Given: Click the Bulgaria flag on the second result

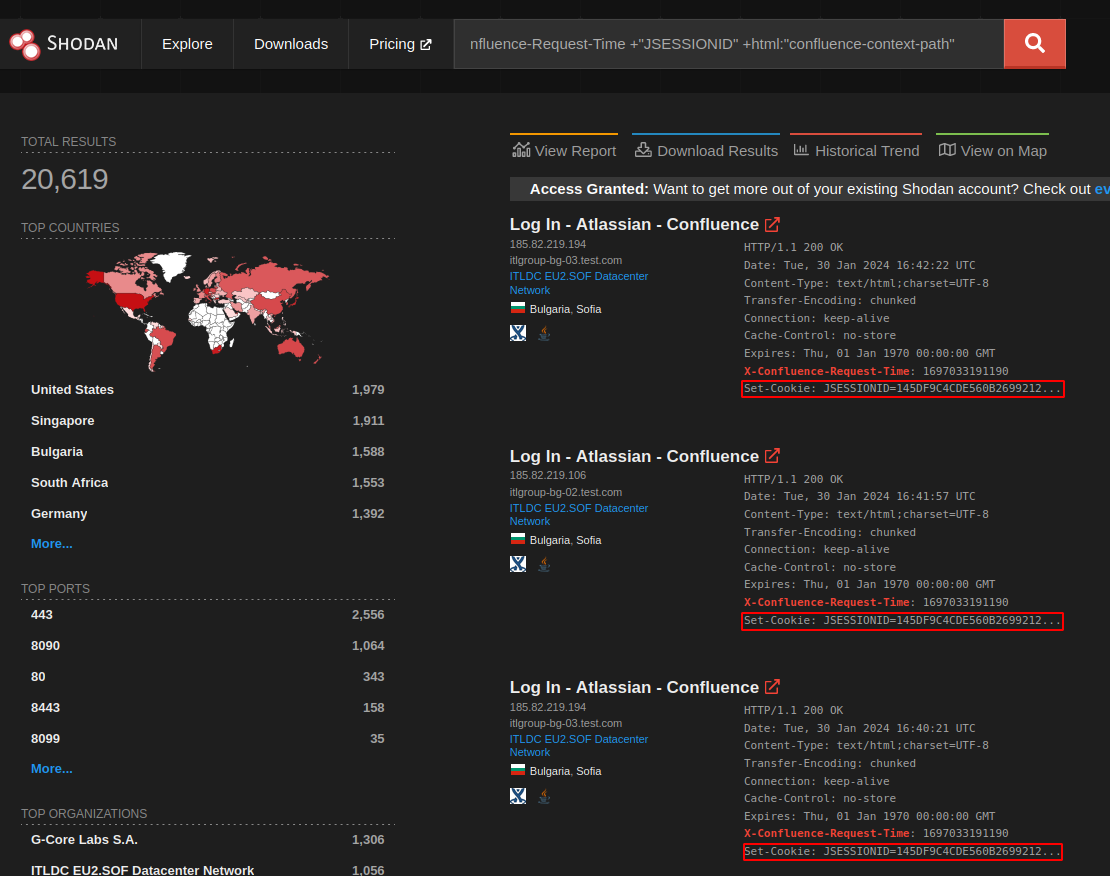Looking at the screenshot, I should coord(518,538).
